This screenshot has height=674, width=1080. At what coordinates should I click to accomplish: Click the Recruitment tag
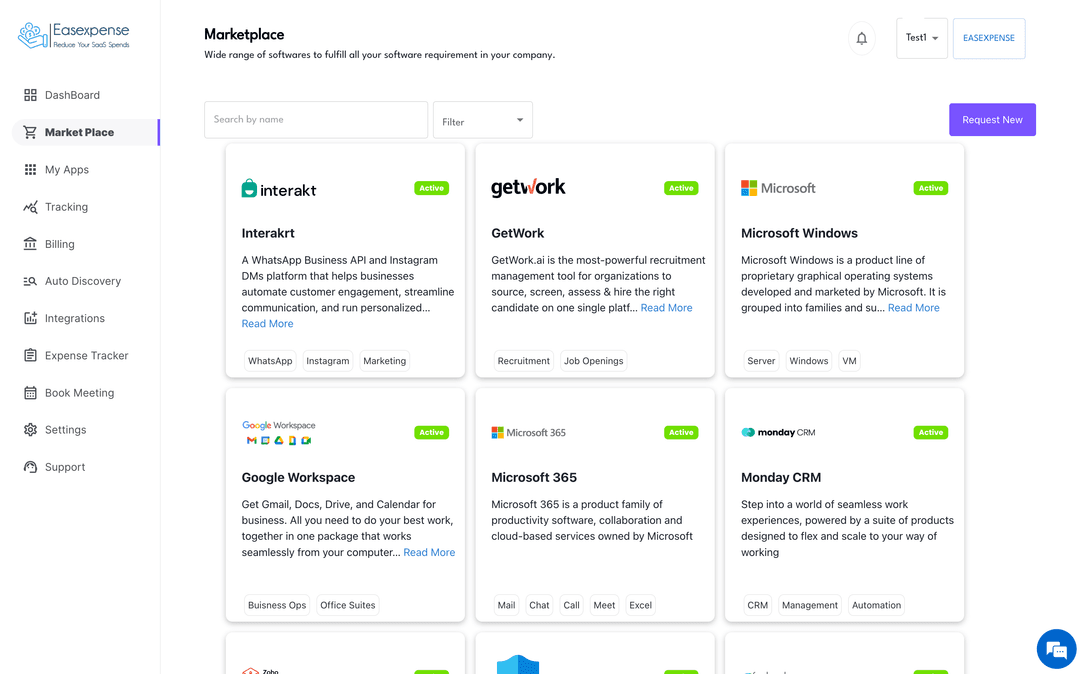click(523, 361)
